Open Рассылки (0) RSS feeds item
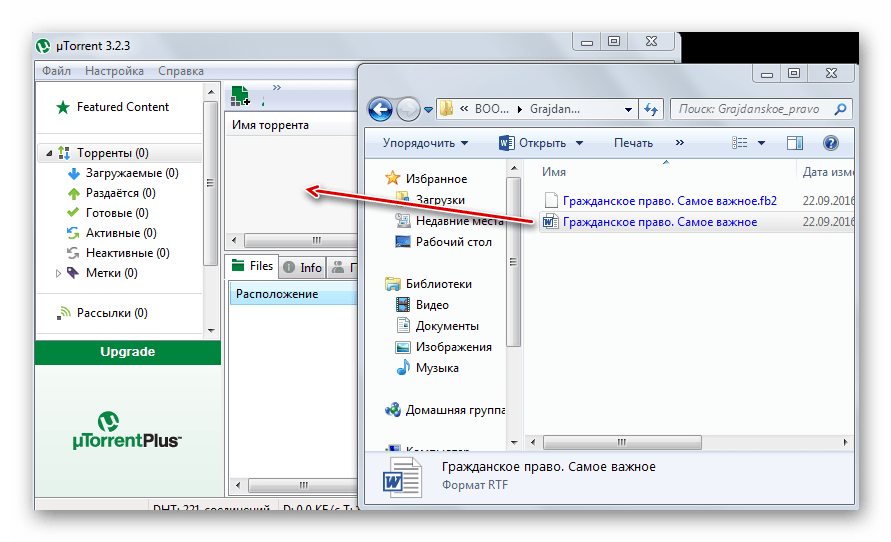The height and width of the screenshot is (542, 891). (x=102, y=312)
